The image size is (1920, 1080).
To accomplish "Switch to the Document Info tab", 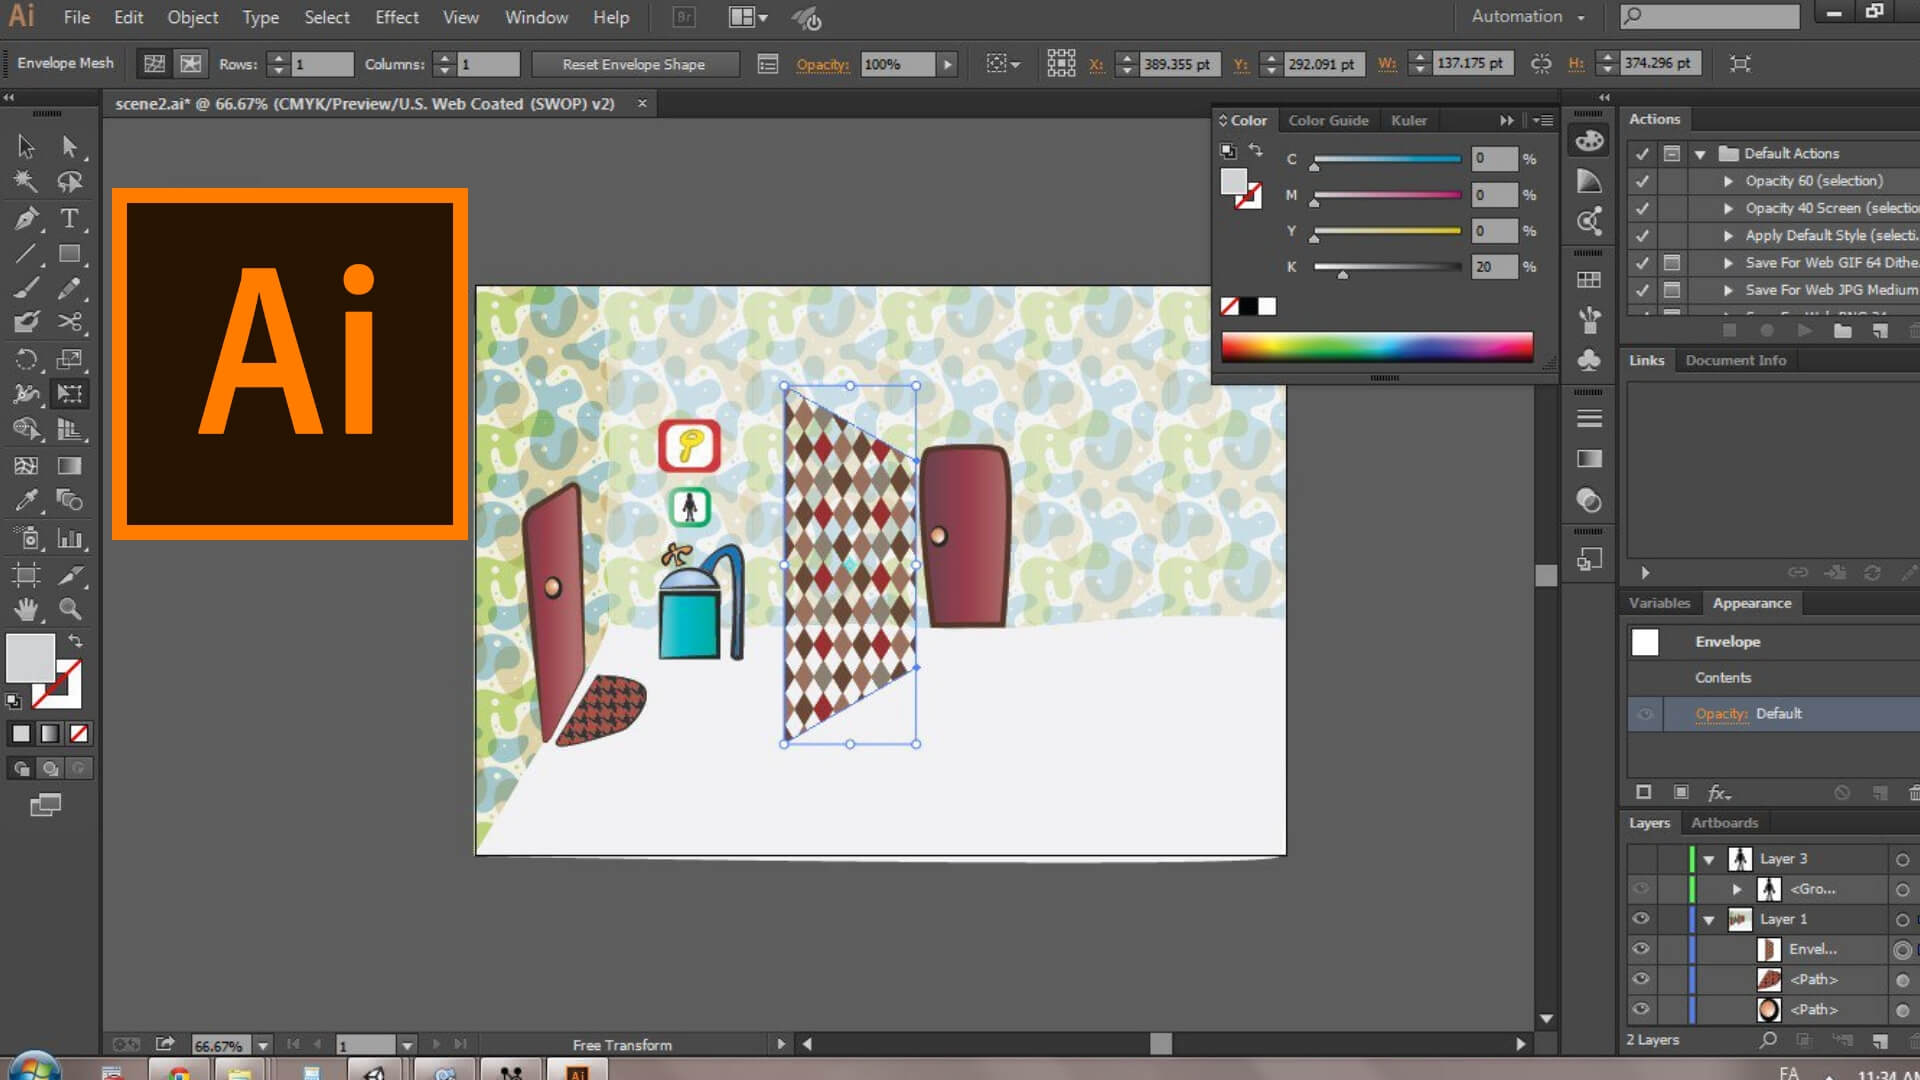I will coord(1735,360).
